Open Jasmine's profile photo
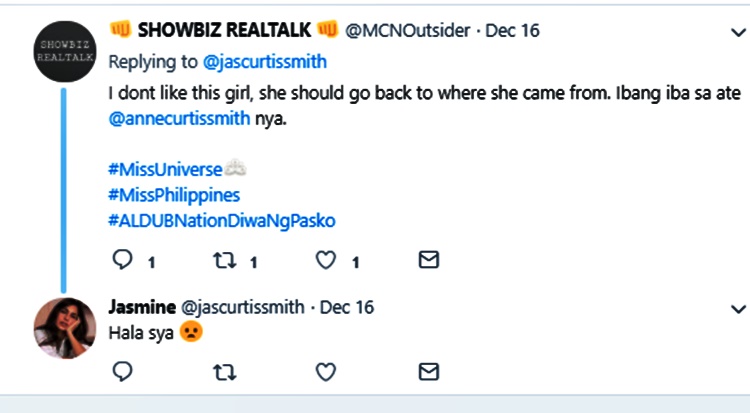Image resolution: width=750 pixels, height=413 pixels. click(x=65, y=328)
